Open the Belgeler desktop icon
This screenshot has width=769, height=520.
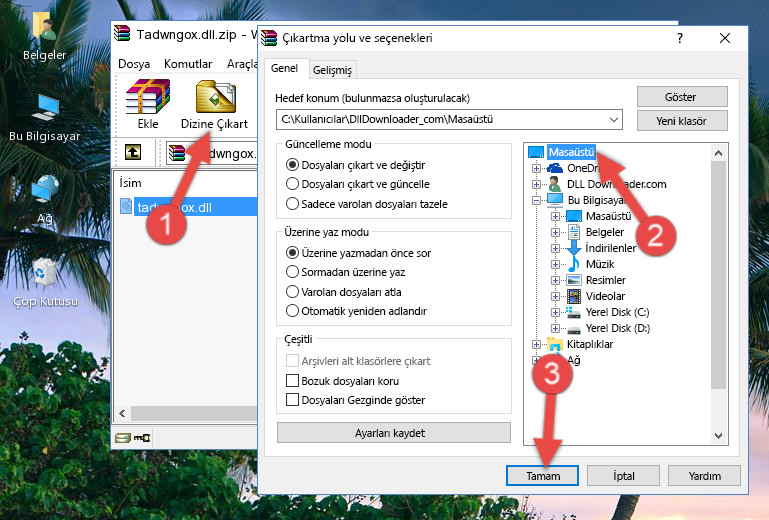click(44, 37)
